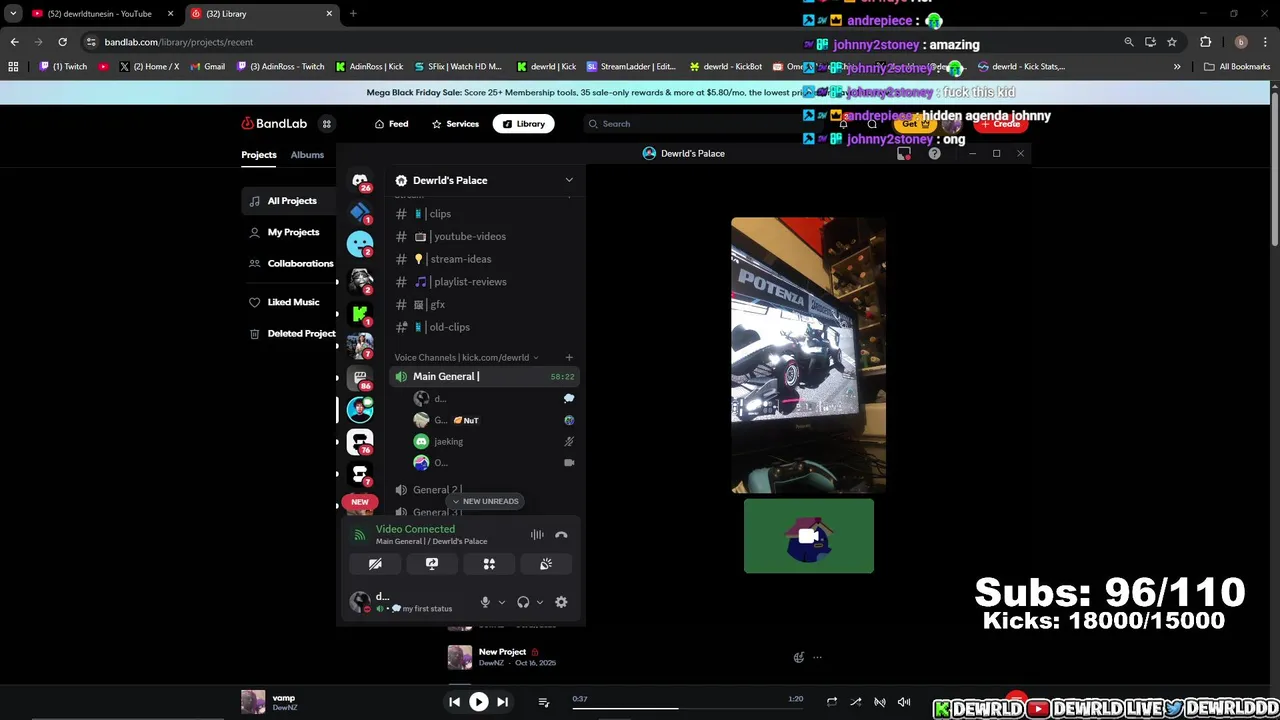Open the playlist-reviews channel
Viewport: 1280px width, 720px height.
(484, 282)
